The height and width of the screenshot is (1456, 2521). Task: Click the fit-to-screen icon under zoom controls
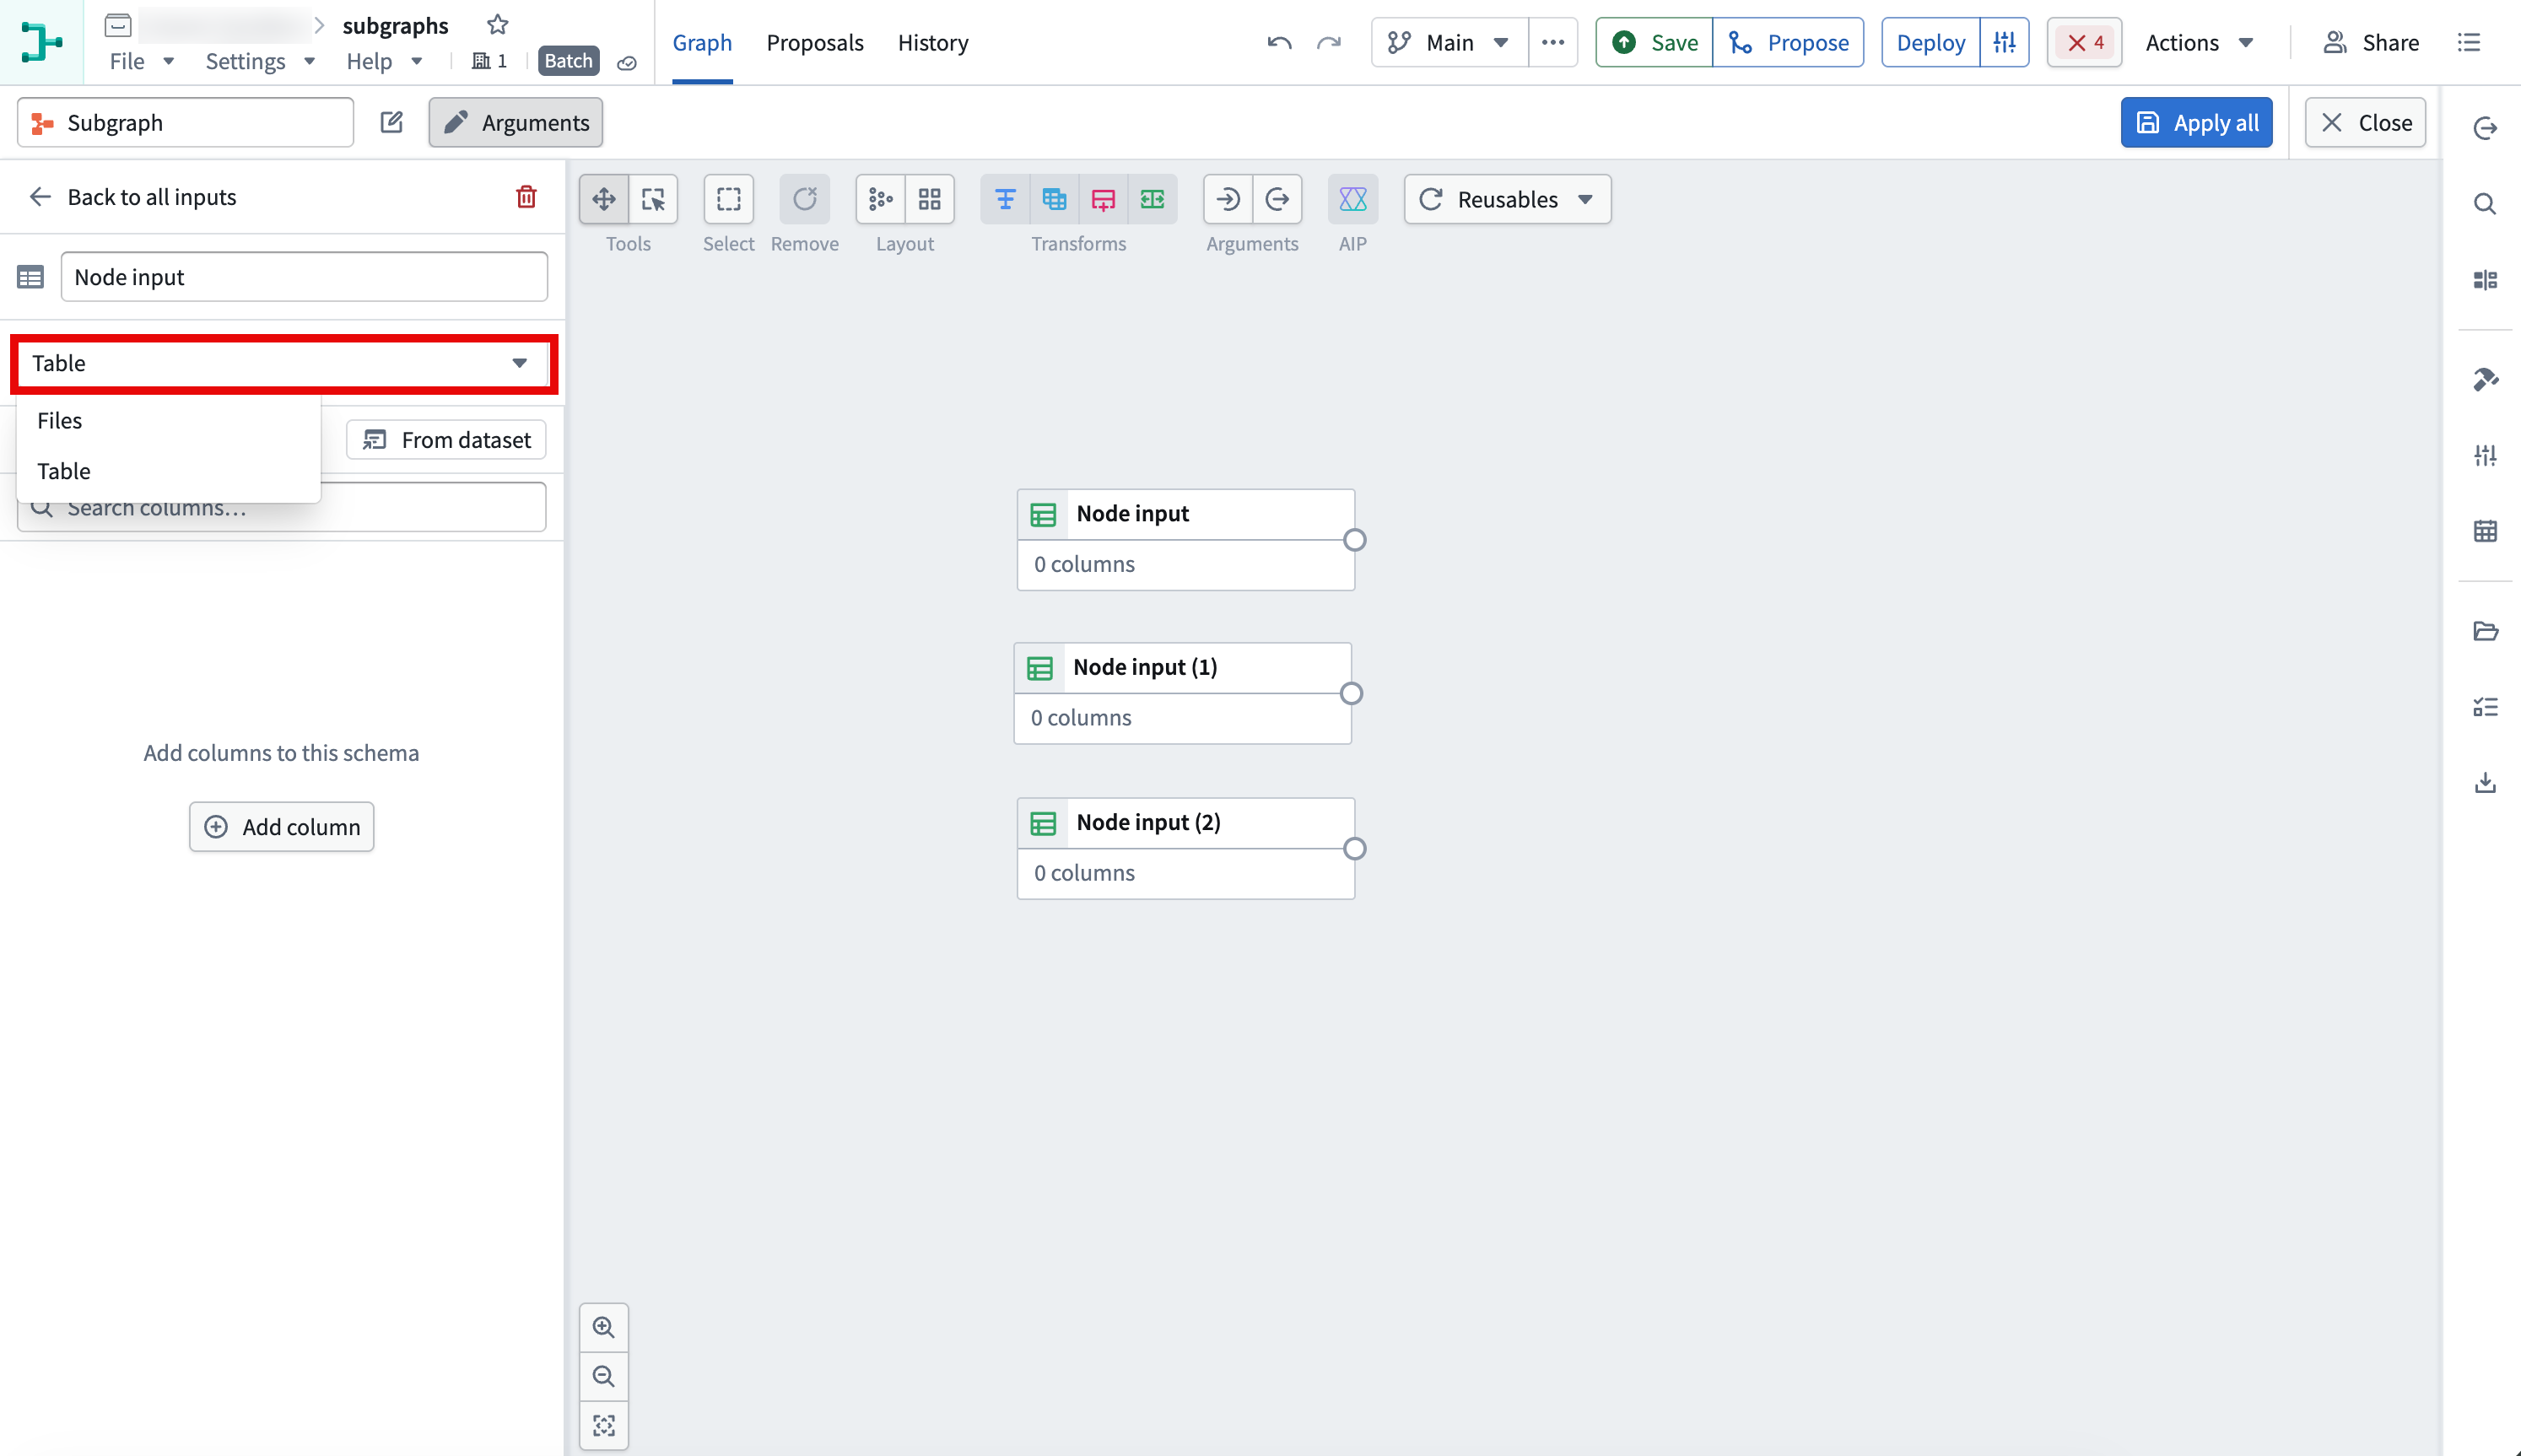click(x=604, y=1425)
